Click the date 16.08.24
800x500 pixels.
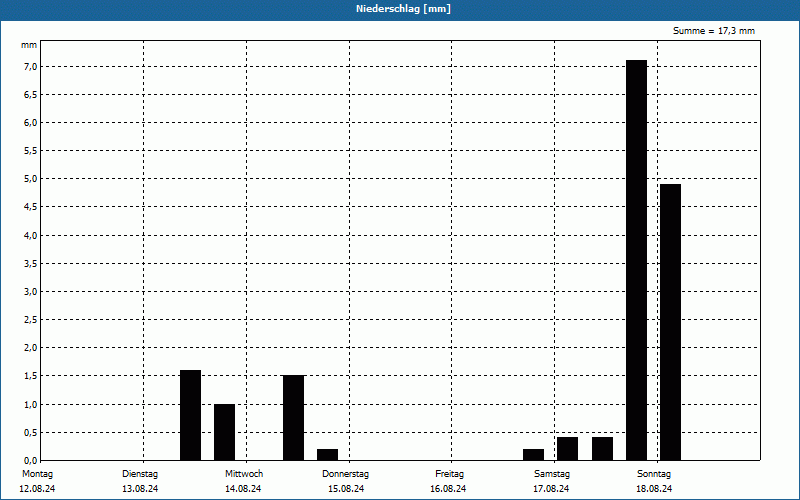[448, 489]
